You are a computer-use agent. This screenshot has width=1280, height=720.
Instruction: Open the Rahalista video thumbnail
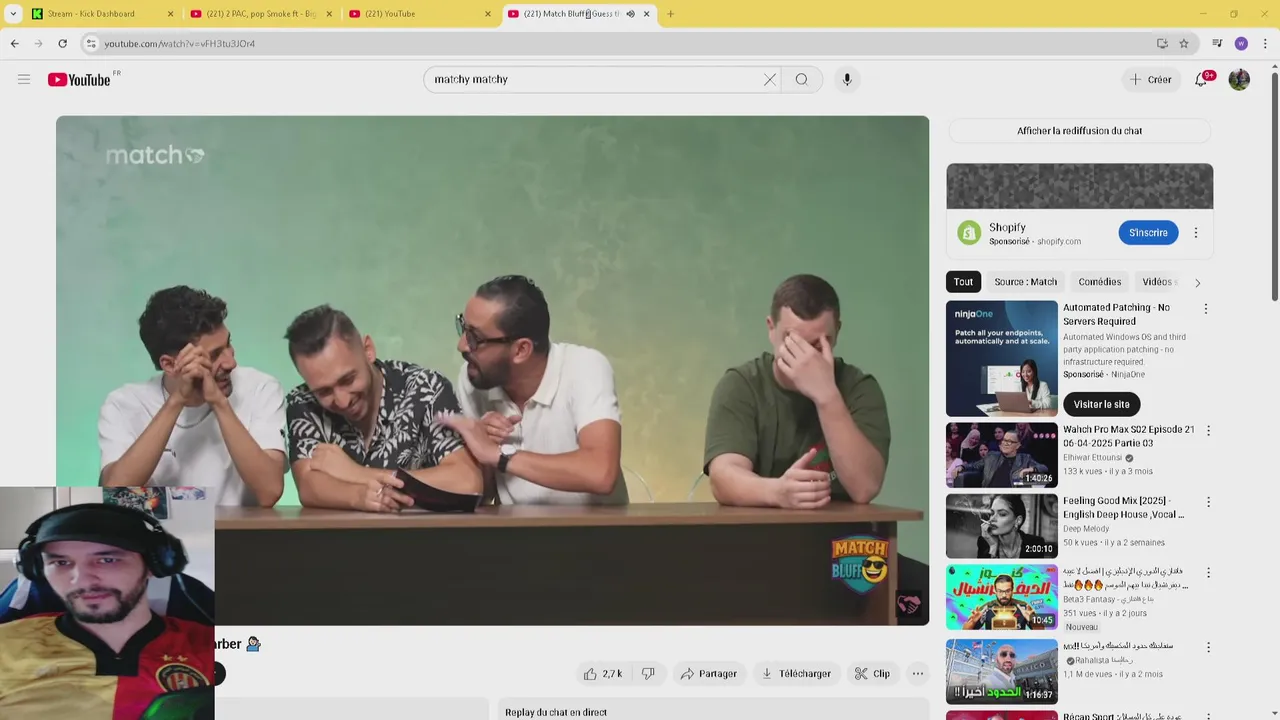coord(1001,670)
